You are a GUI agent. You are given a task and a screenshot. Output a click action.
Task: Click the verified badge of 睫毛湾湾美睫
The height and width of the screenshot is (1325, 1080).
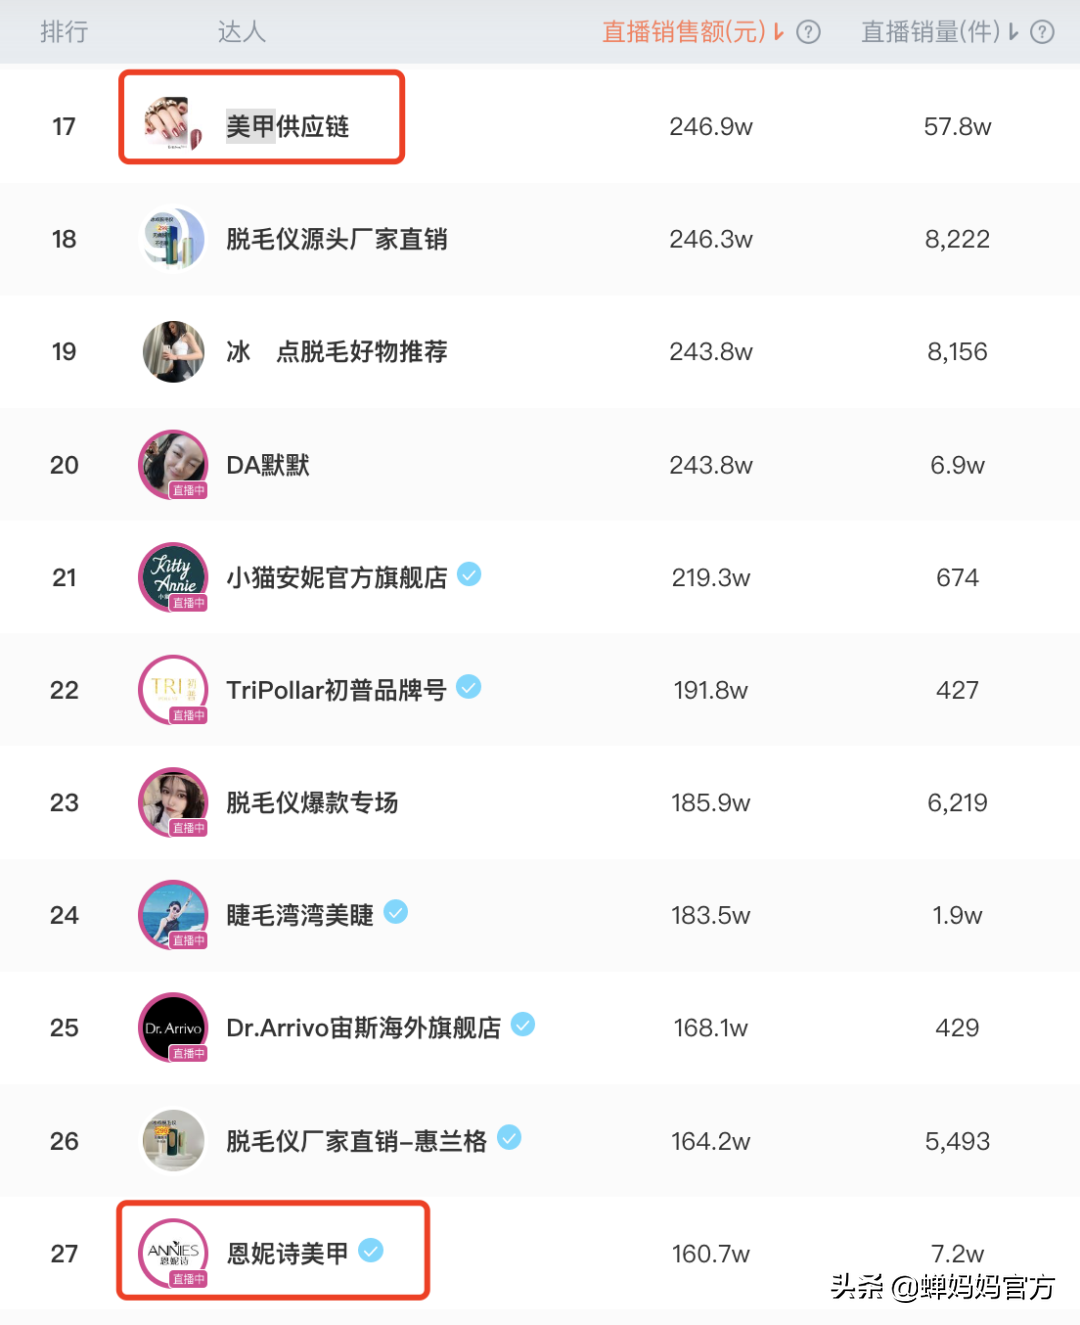click(395, 912)
